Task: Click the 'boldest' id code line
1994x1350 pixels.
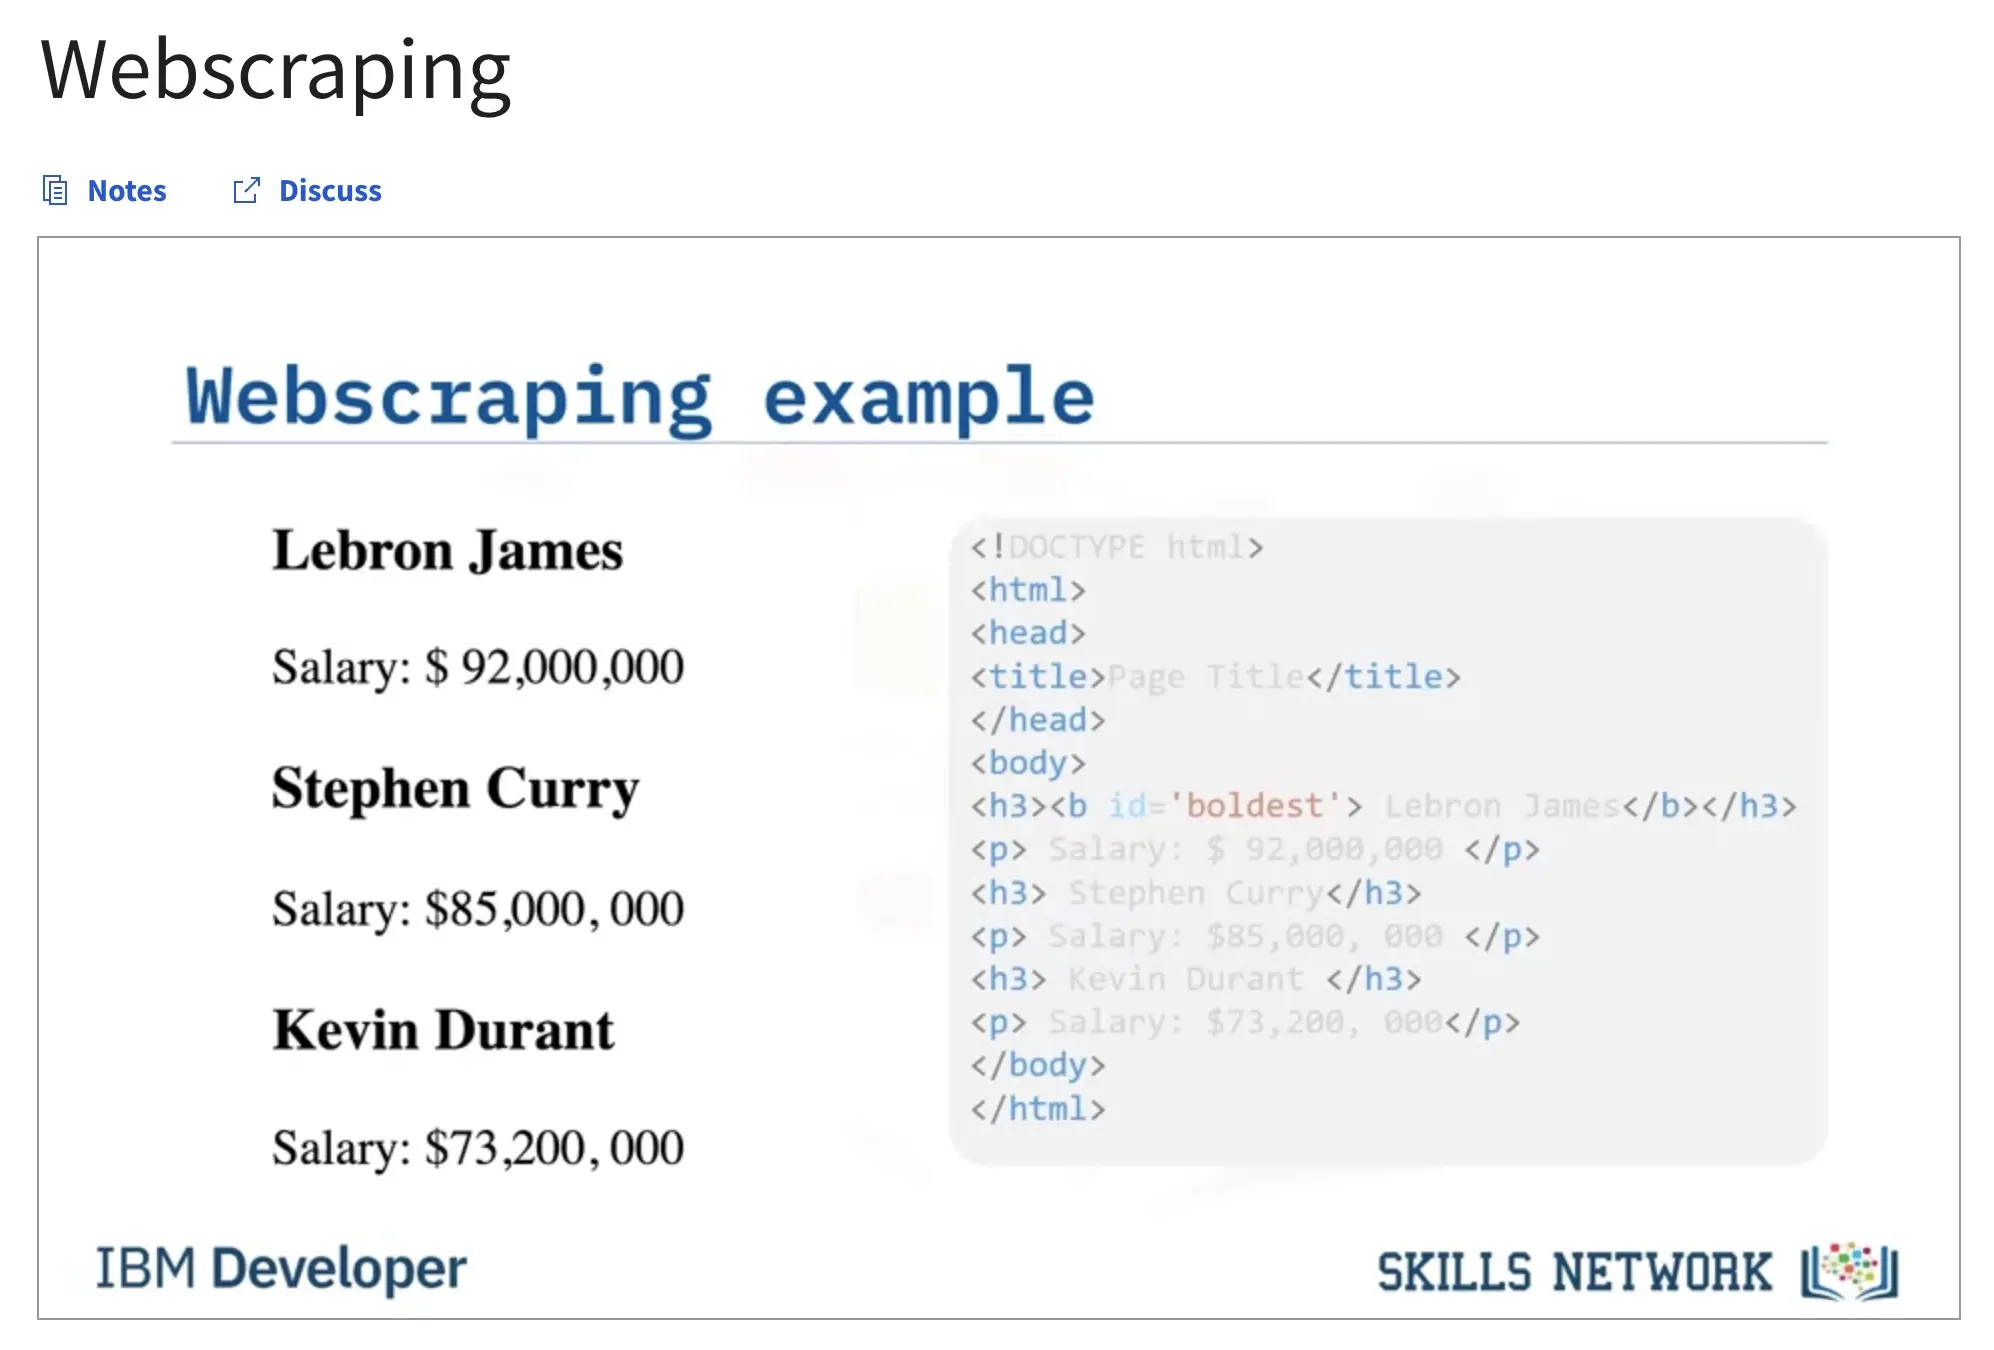Action: tap(1382, 806)
